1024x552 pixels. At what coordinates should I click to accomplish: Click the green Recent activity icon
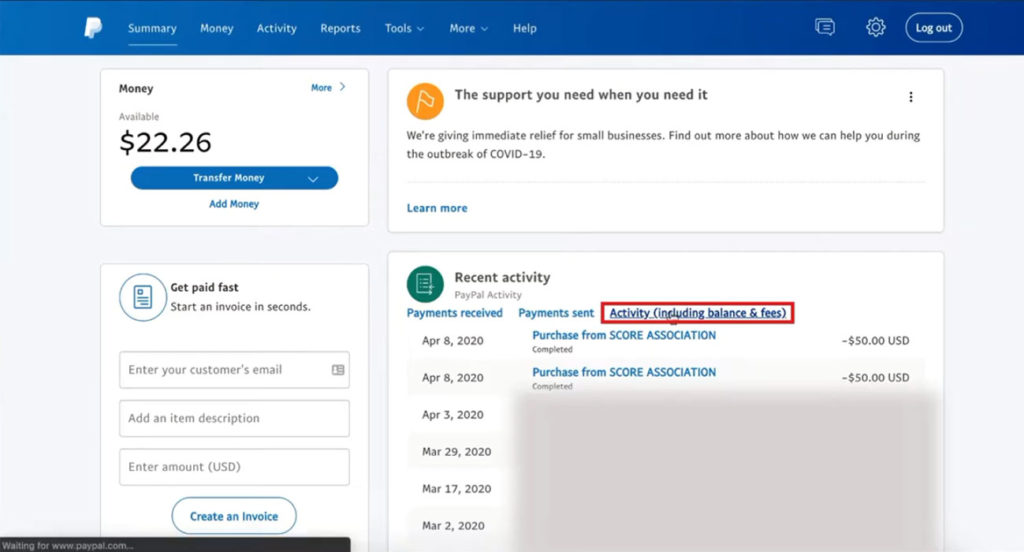425,284
